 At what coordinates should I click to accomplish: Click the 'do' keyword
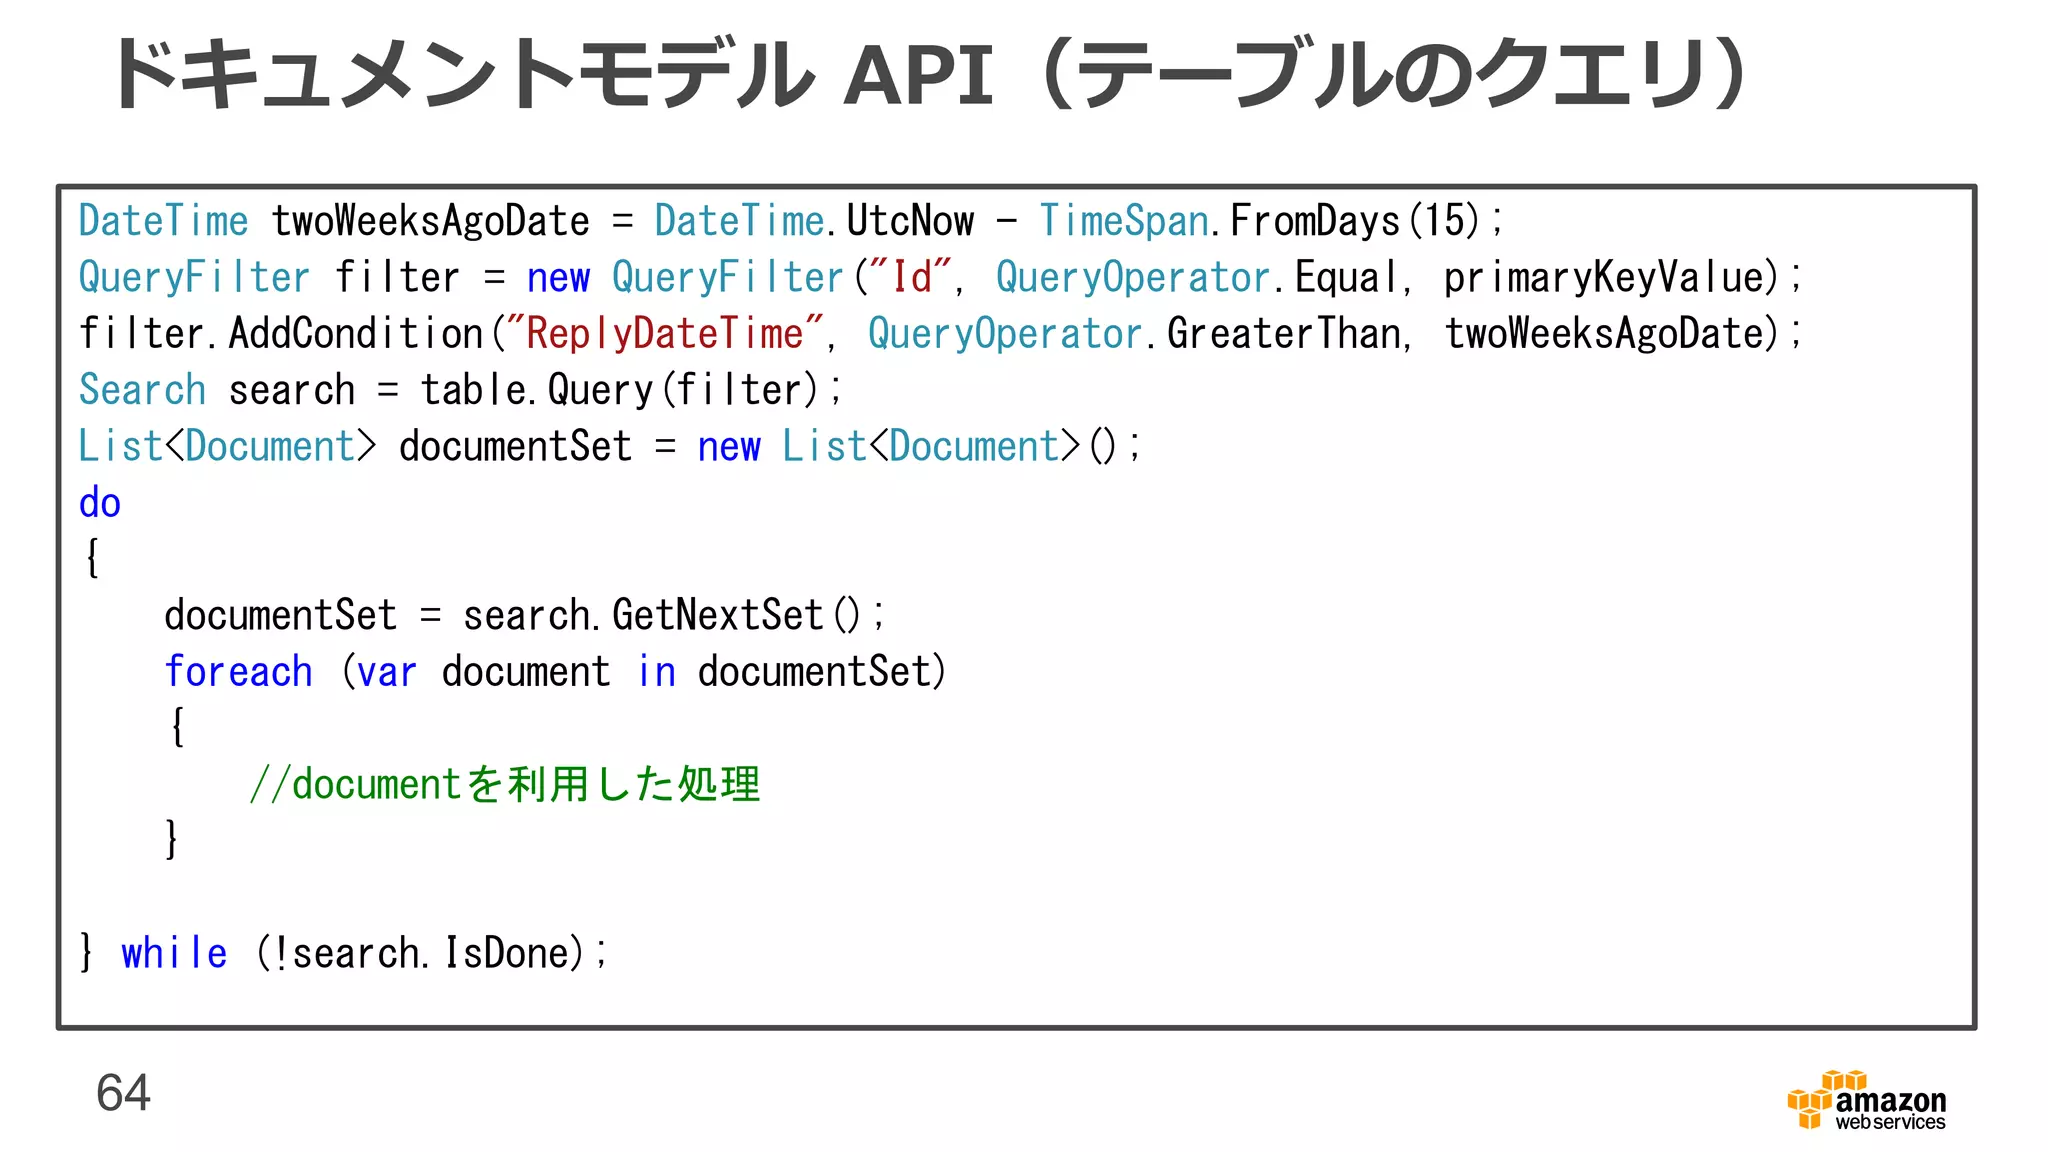(x=100, y=503)
